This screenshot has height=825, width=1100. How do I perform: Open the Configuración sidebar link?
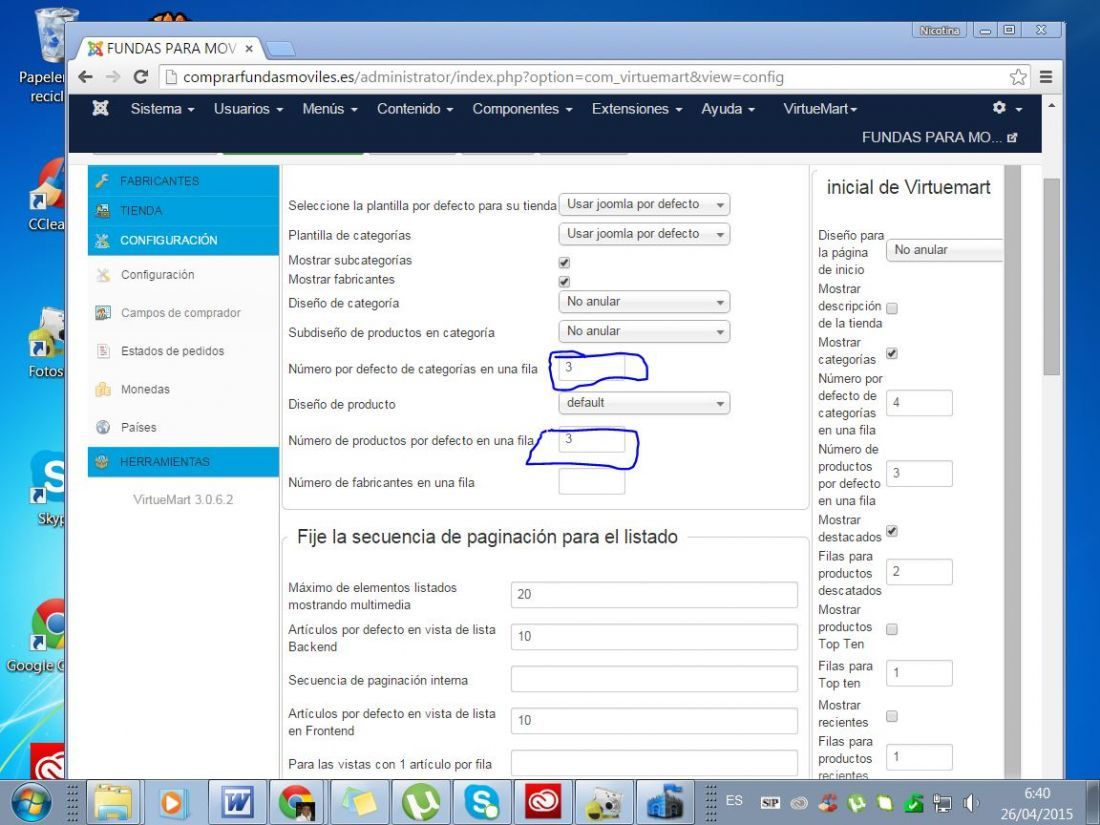click(x=157, y=274)
